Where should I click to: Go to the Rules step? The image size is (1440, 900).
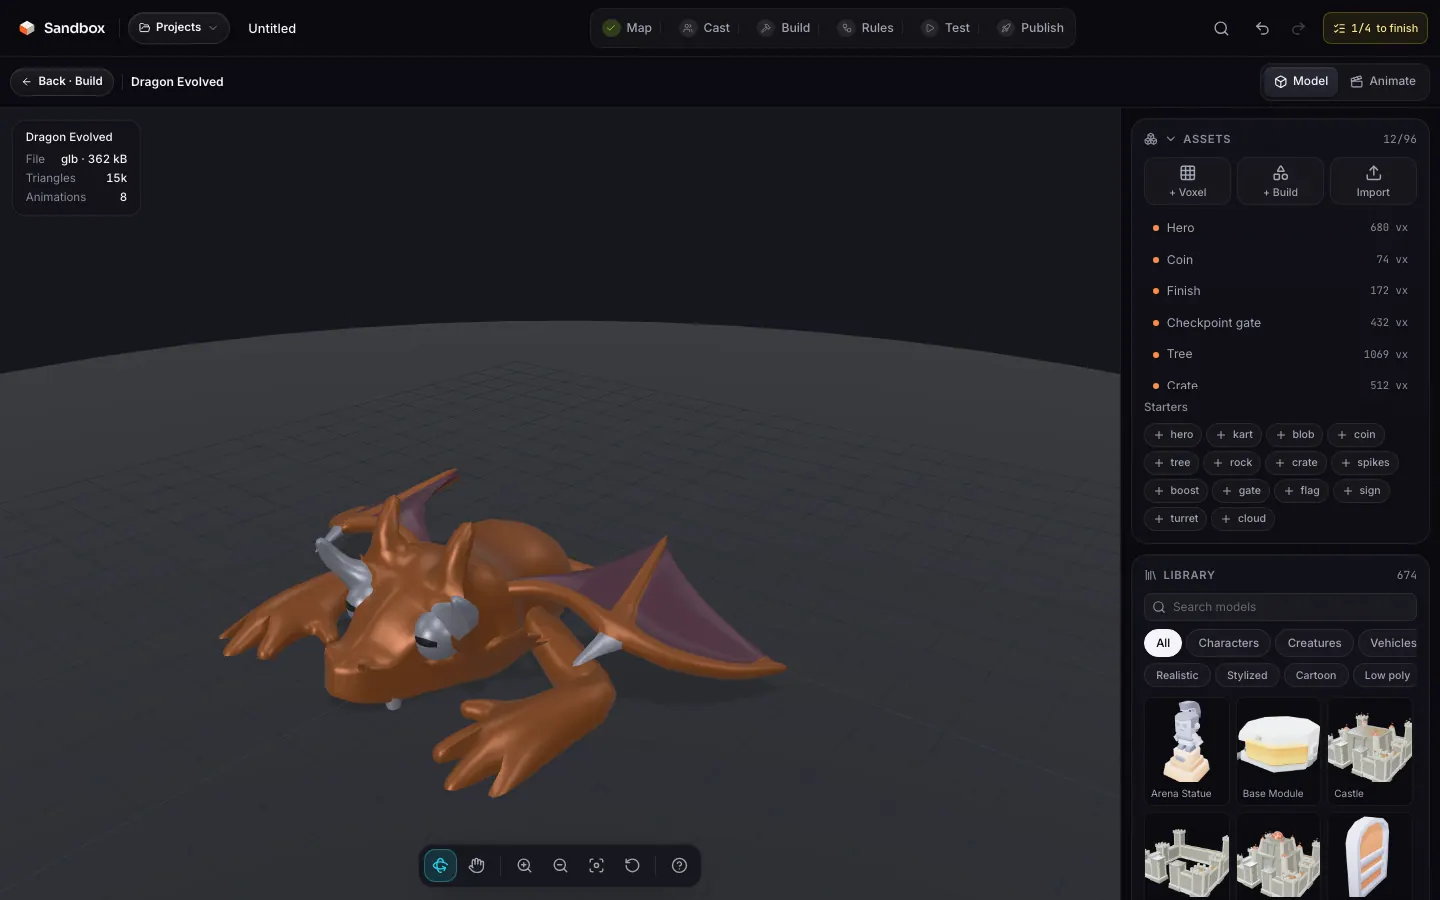(x=867, y=28)
